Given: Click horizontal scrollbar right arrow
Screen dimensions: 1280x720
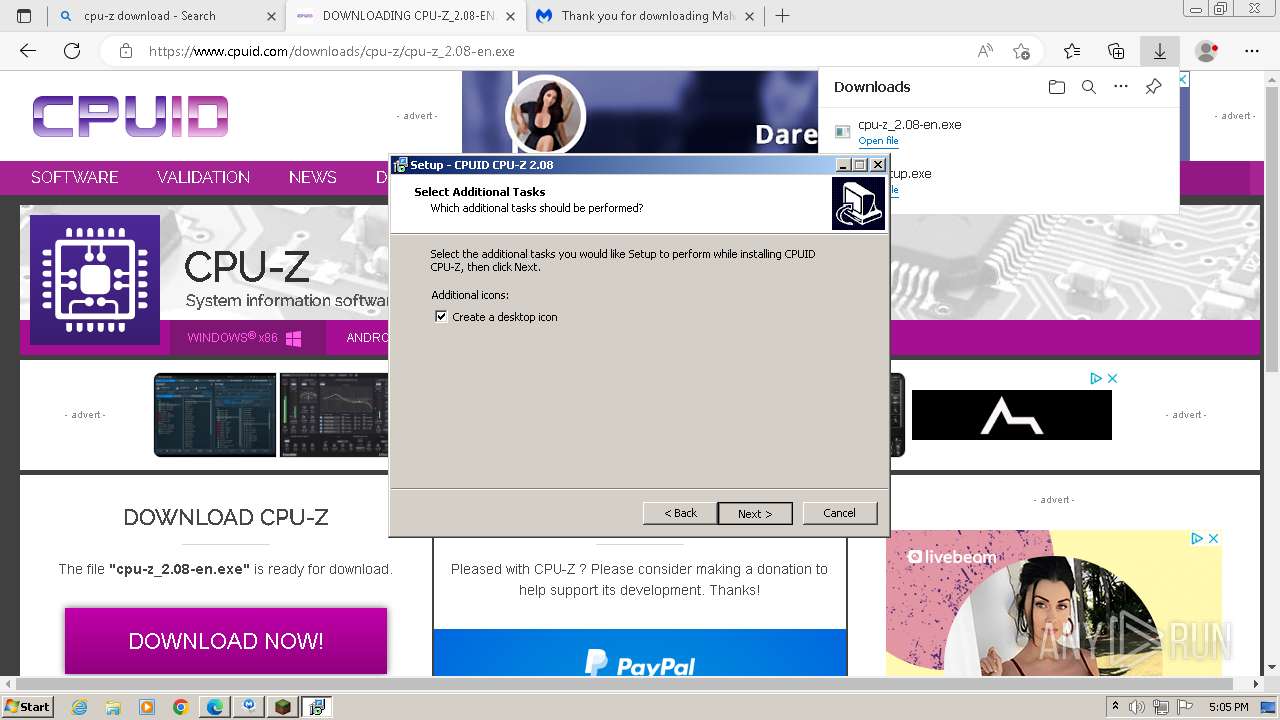Looking at the screenshot, I should [1256, 685].
